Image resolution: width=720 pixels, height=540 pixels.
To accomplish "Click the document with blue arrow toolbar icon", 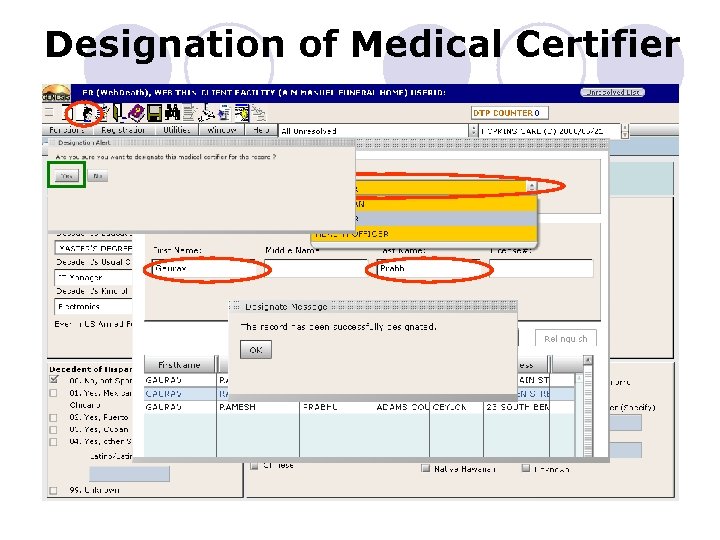I will click(225, 113).
